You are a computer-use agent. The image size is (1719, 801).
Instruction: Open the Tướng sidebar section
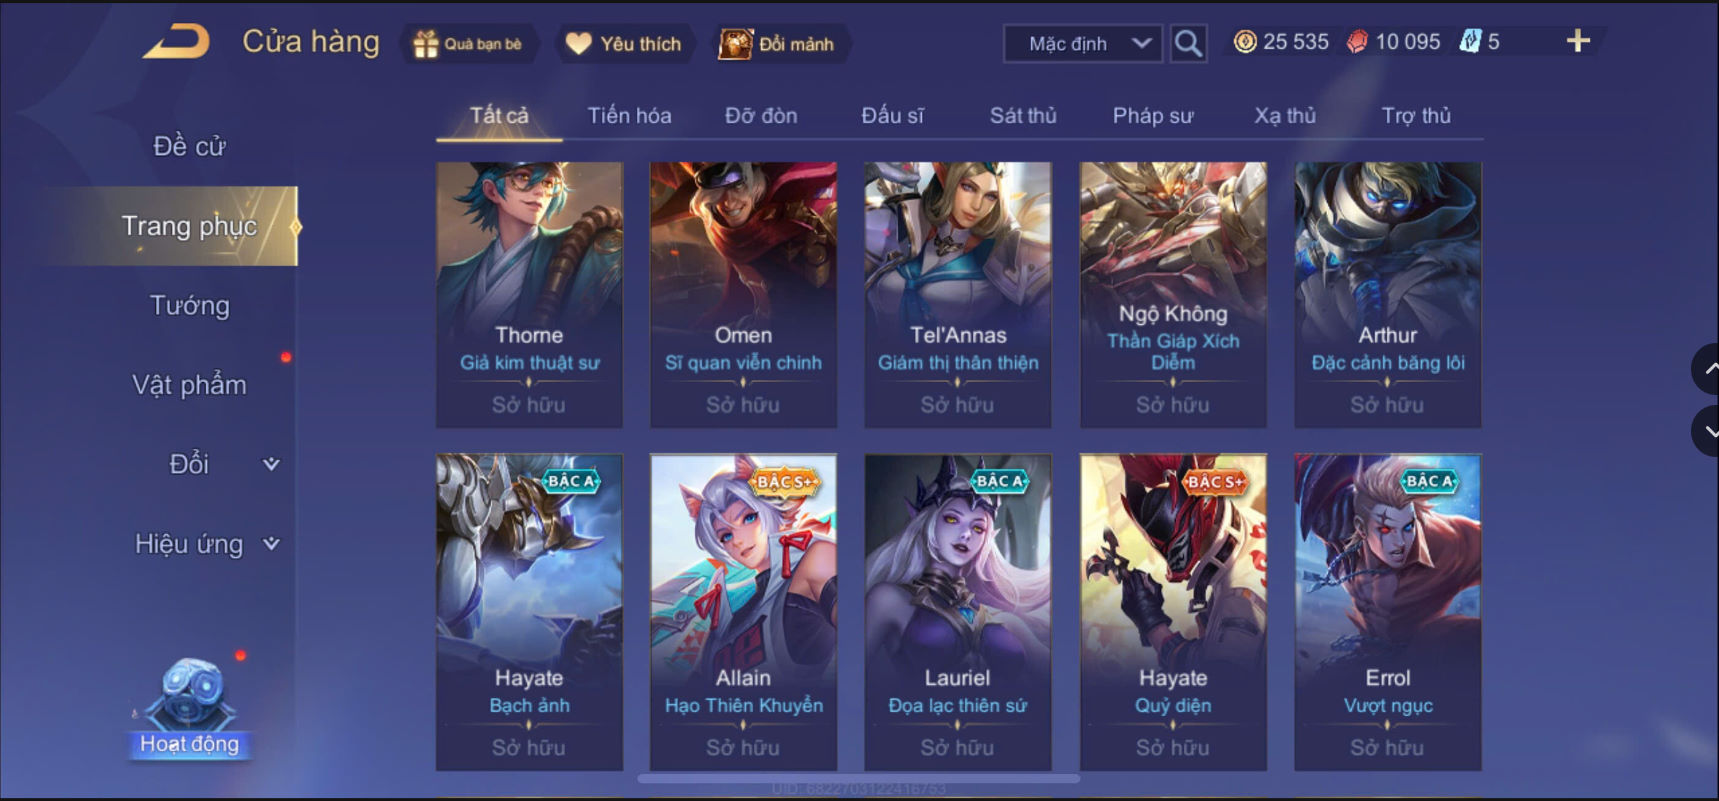(x=189, y=305)
